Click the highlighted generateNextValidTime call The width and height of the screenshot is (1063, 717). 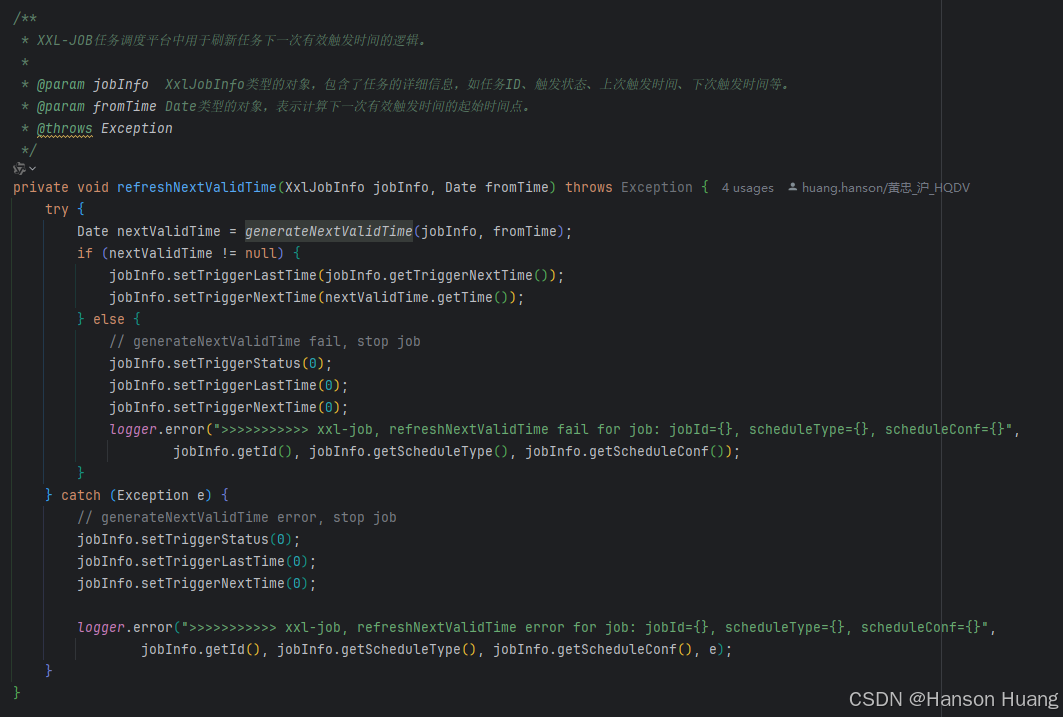tap(329, 231)
